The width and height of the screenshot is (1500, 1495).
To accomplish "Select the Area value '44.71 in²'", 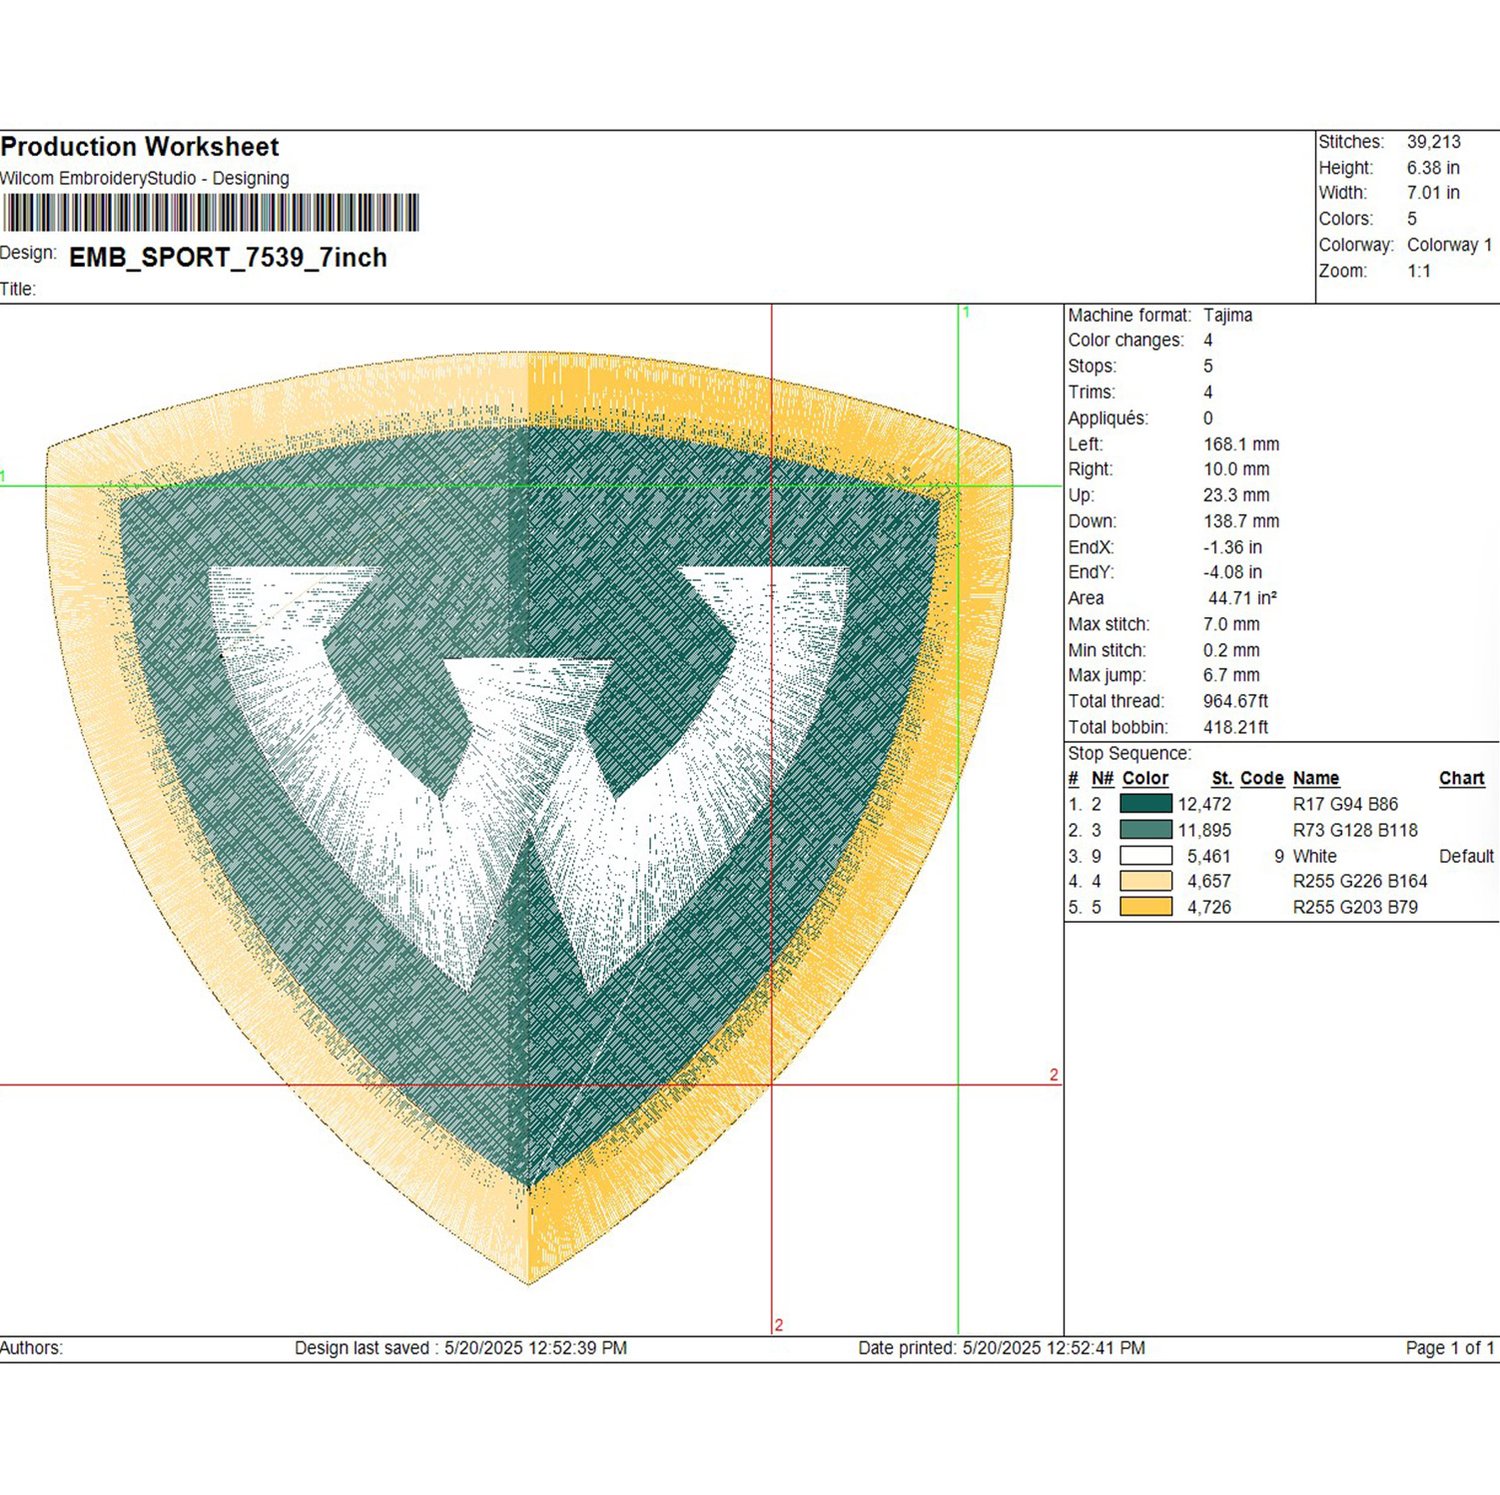I will pyautogui.click(x=1243, y=598).
